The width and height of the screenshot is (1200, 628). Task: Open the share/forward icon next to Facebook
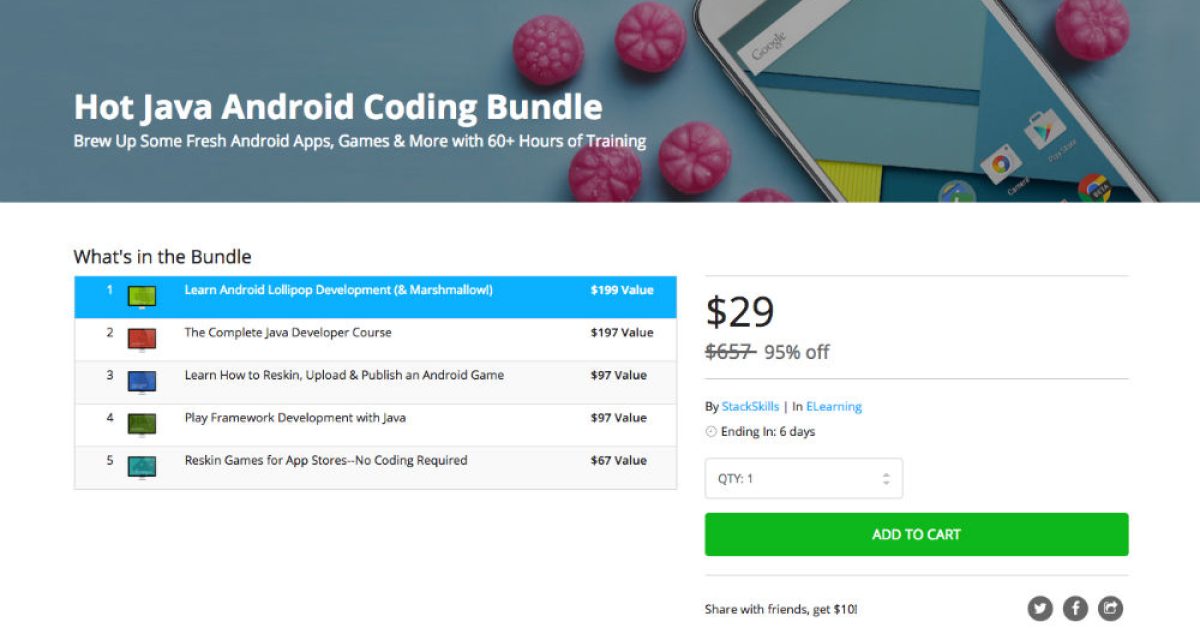coord(1111,608)
